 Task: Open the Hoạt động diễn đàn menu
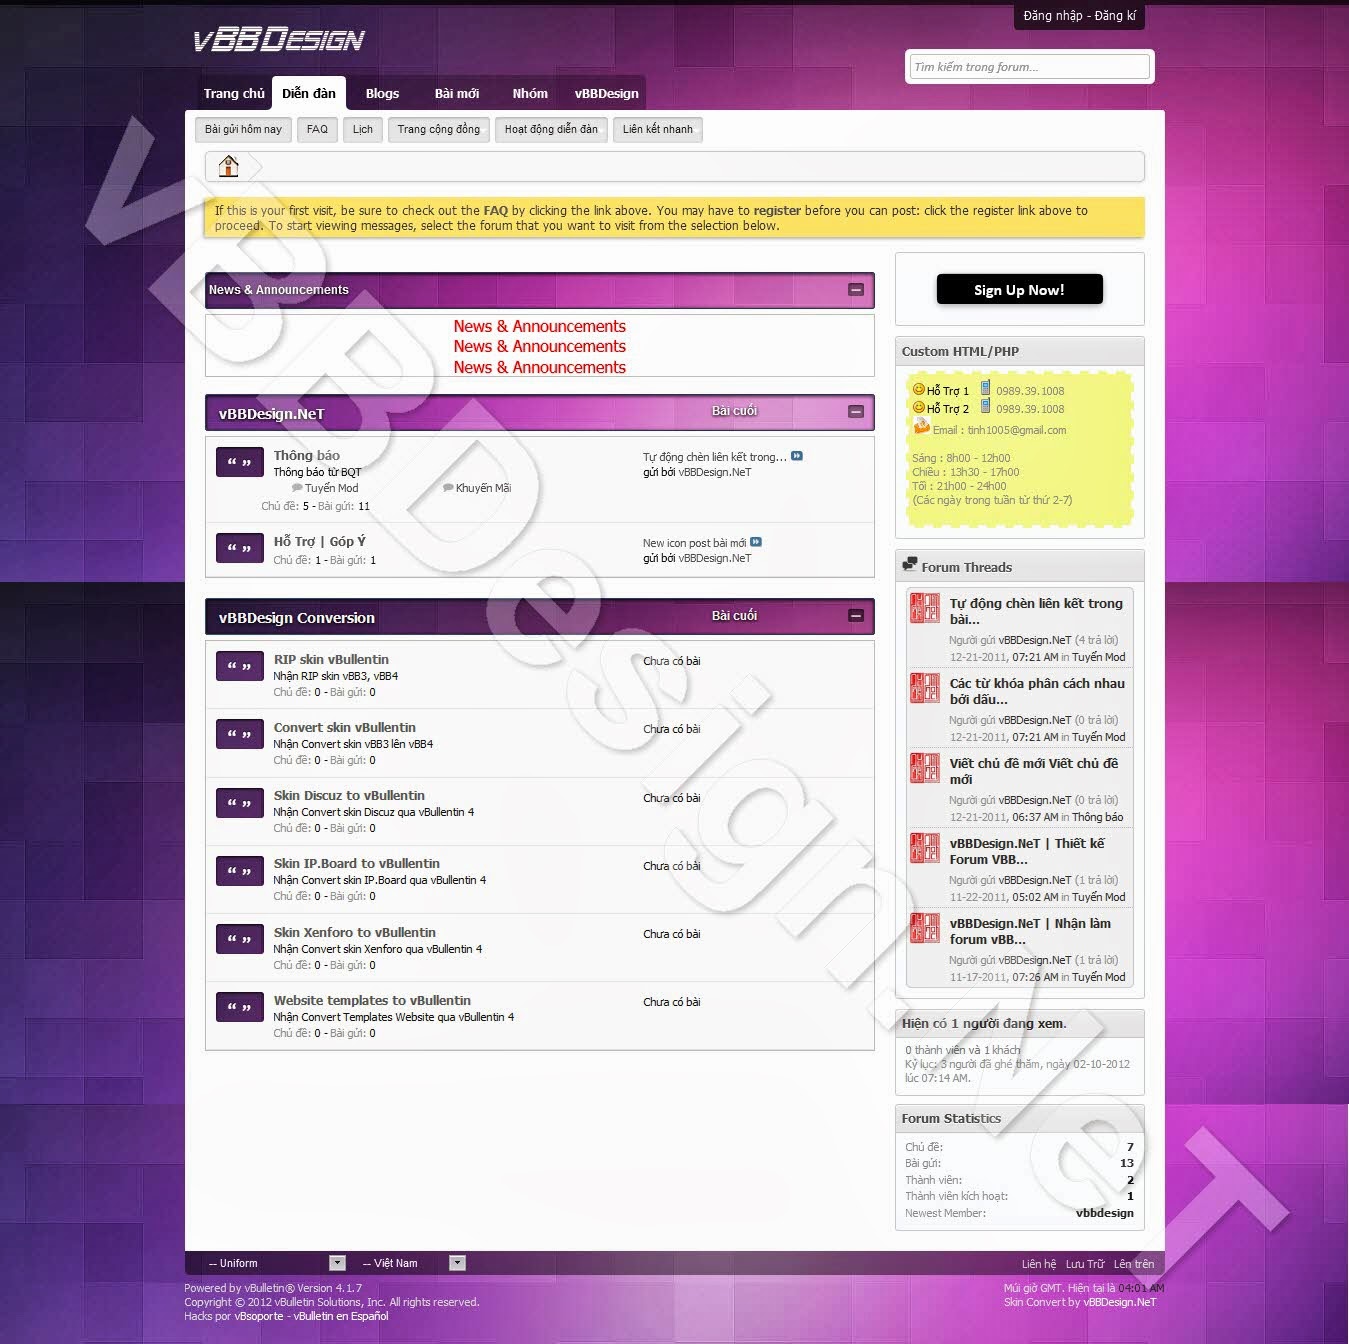click(x=551, y=129)
